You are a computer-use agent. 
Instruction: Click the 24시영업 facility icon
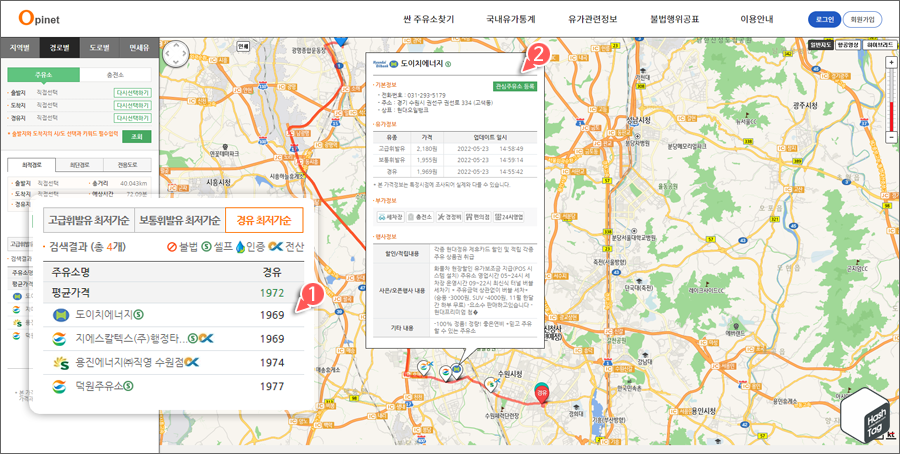tap(509, 217)
